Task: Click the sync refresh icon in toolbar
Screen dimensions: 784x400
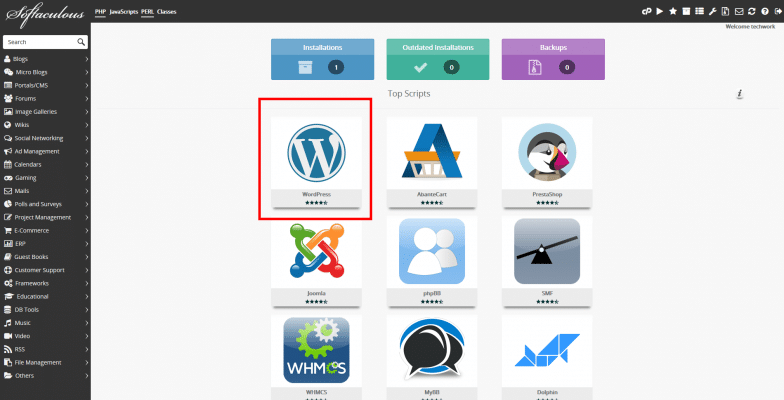Action: [751, 11]
